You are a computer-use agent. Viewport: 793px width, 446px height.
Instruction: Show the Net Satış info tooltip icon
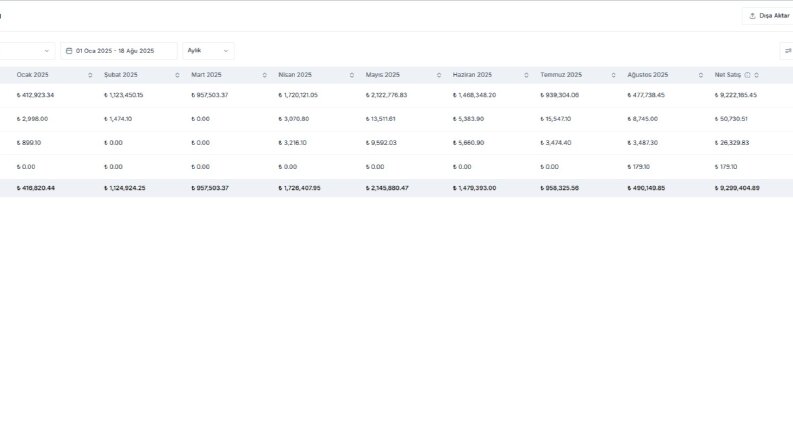(x=747, y=75)
